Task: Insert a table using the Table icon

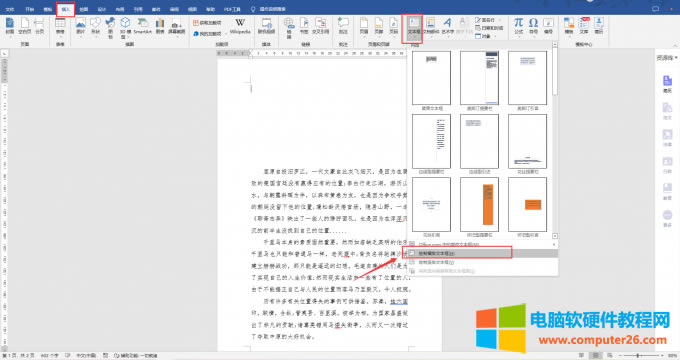Action: 60,26
